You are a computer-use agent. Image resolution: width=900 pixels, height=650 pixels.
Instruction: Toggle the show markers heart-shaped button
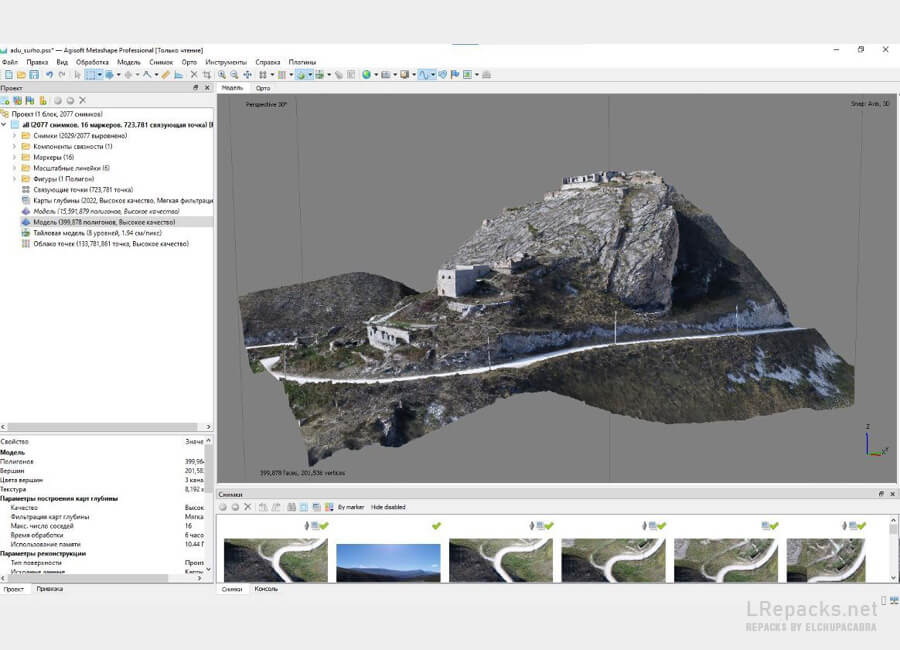[443, 75]
